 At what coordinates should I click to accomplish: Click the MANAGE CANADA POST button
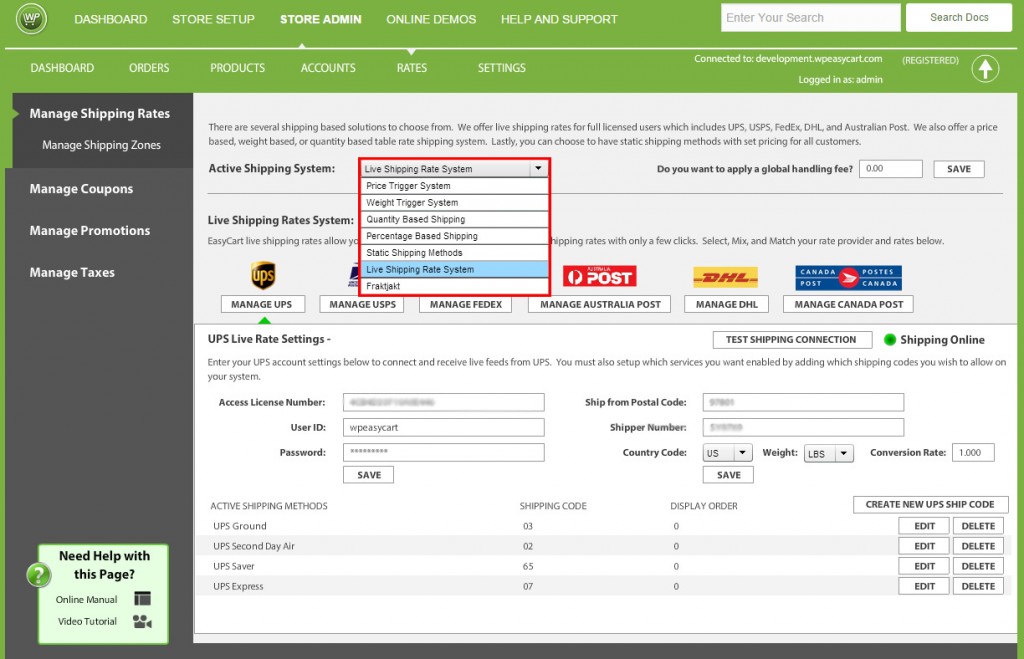coord(848,304)
